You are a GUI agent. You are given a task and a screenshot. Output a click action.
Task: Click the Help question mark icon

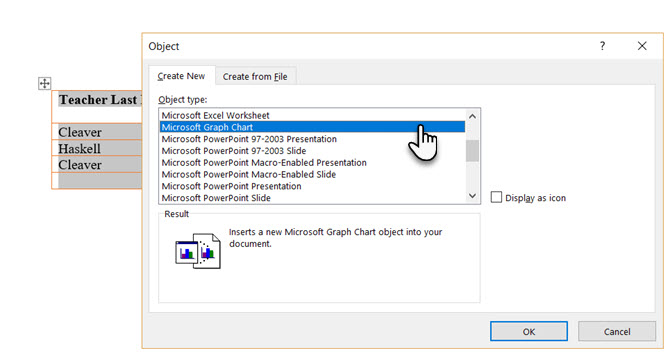point(602,46)
